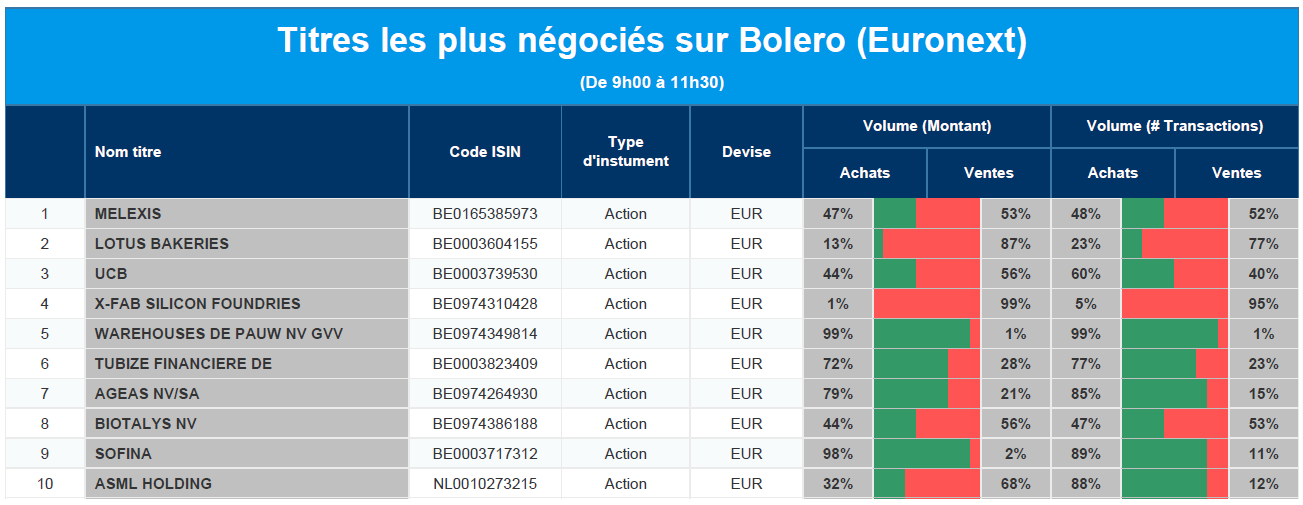Screen dimensions: 1303x505
Task: Click green Montant bar for WAREHOUSES DE PAUW
Action: 921,334
